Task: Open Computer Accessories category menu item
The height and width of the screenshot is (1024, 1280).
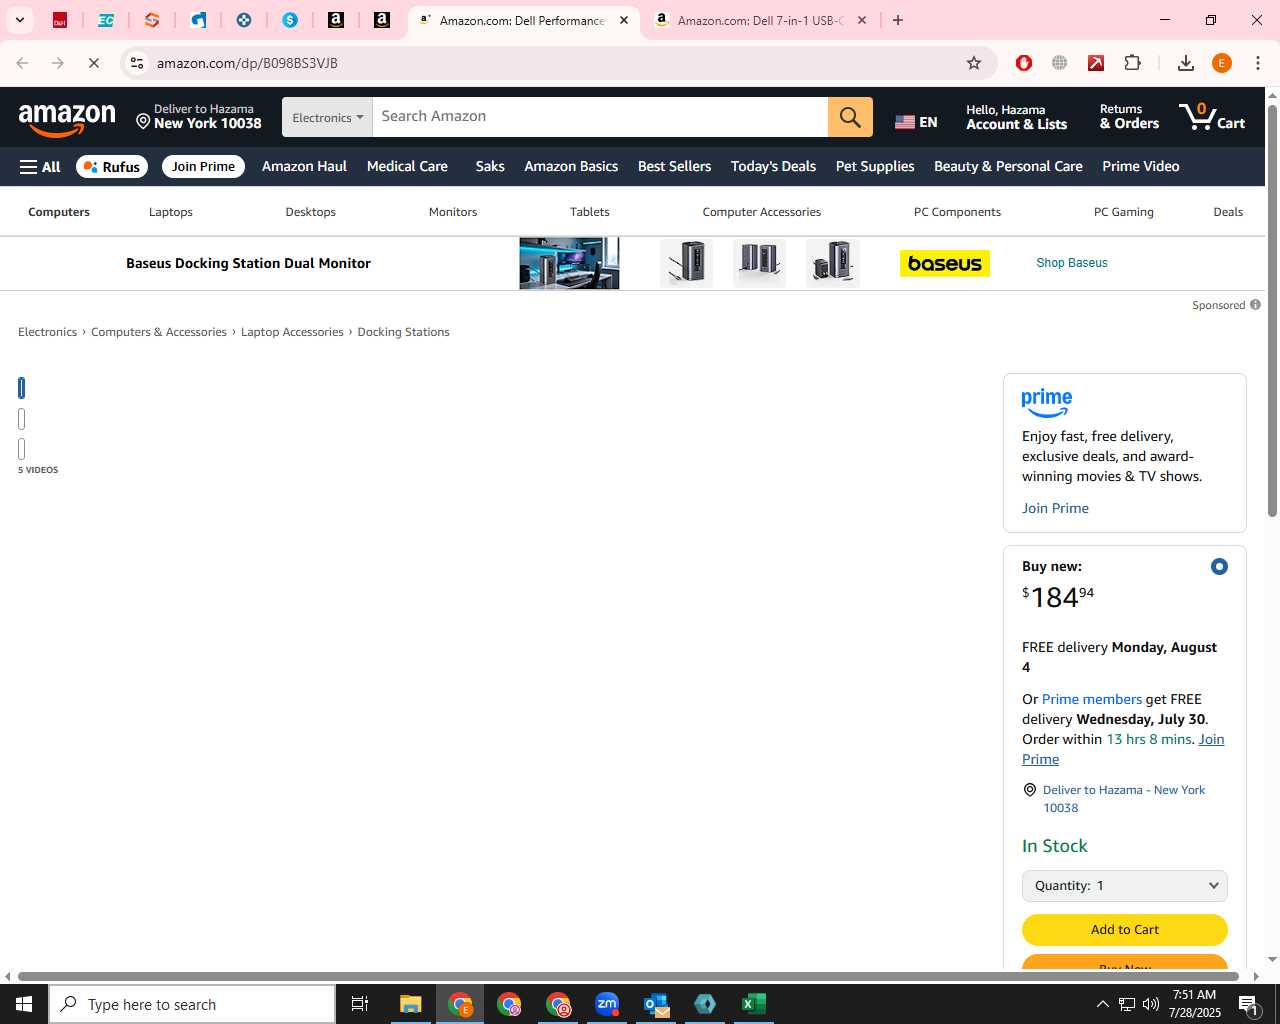Action: pos(761,212)
